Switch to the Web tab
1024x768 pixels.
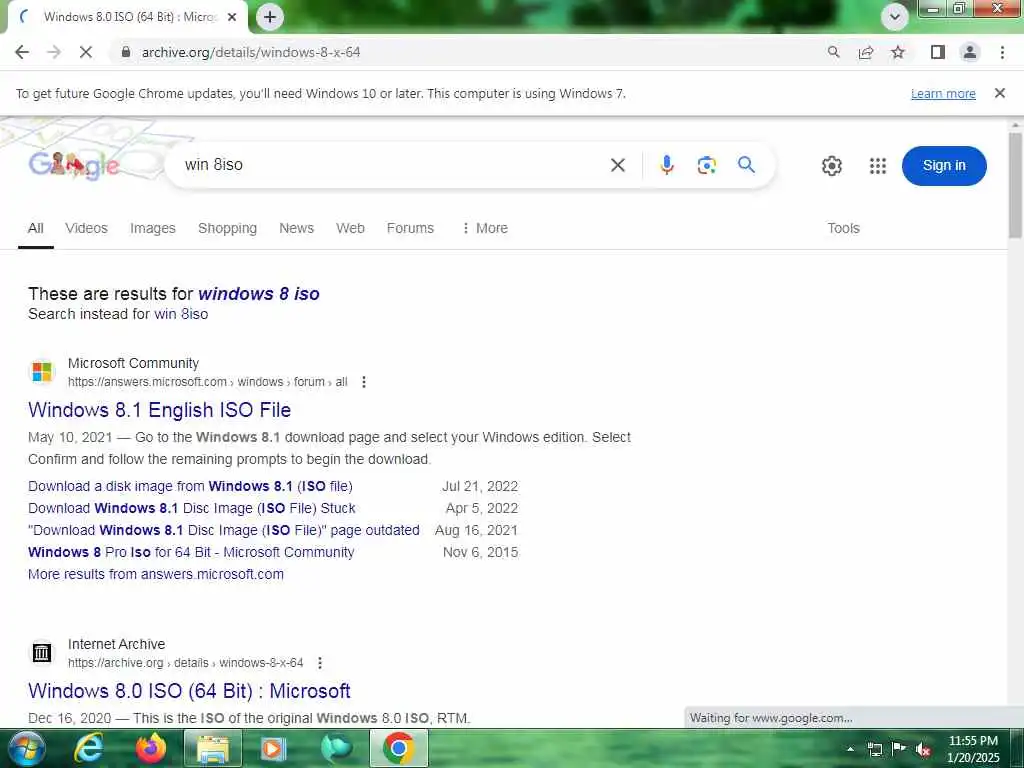[x=350, y=229]
